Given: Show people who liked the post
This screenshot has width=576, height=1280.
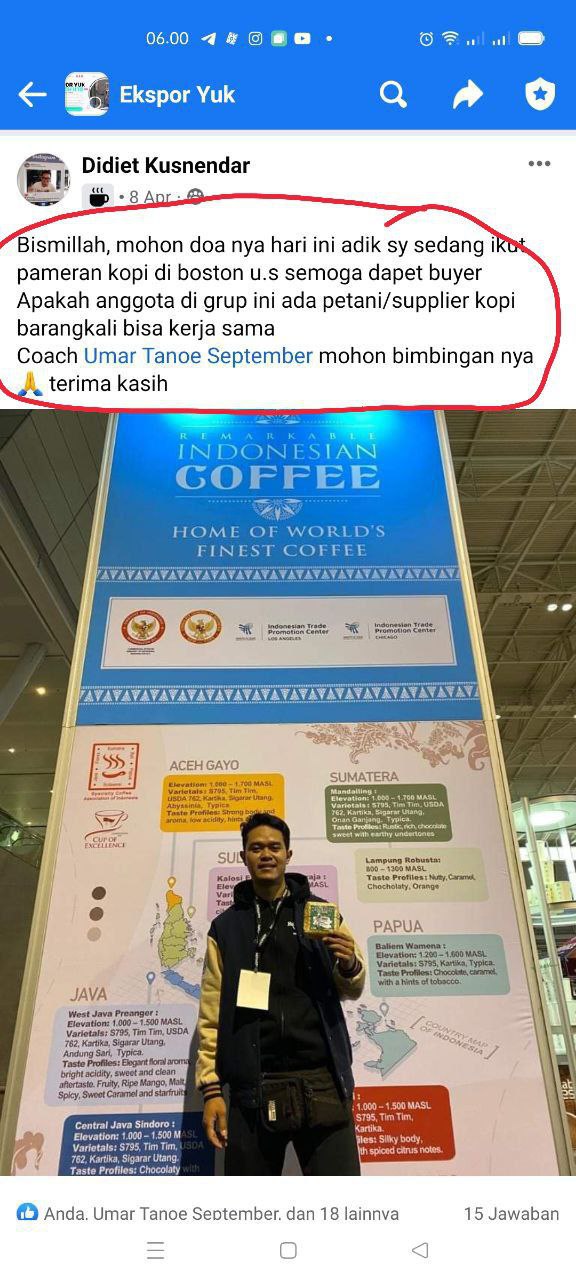Looking at the screenshot, I should (221, 1213).
